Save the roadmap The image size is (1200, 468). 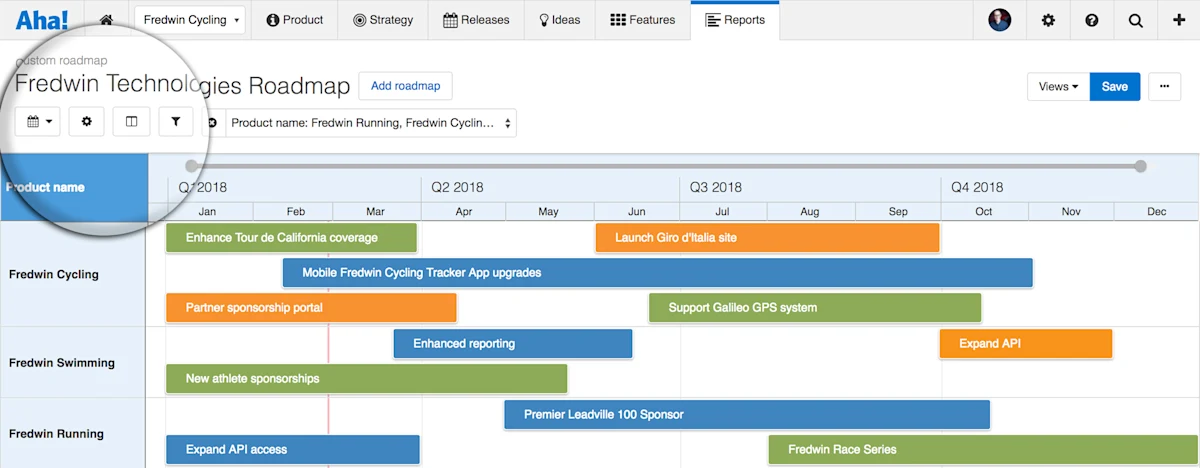pyautogui.click(x=1115, y=86)
